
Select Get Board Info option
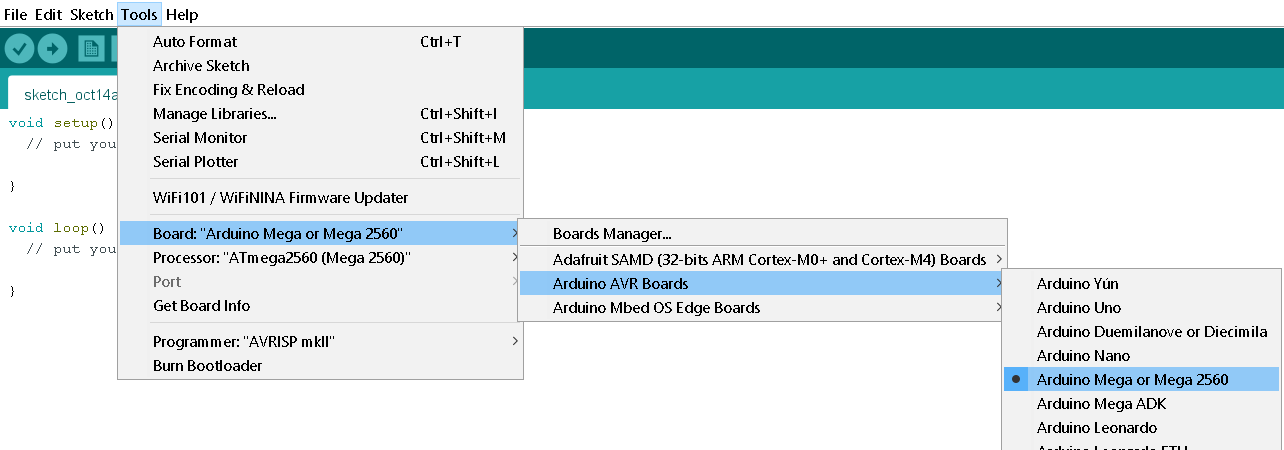(x=201, y=306)
